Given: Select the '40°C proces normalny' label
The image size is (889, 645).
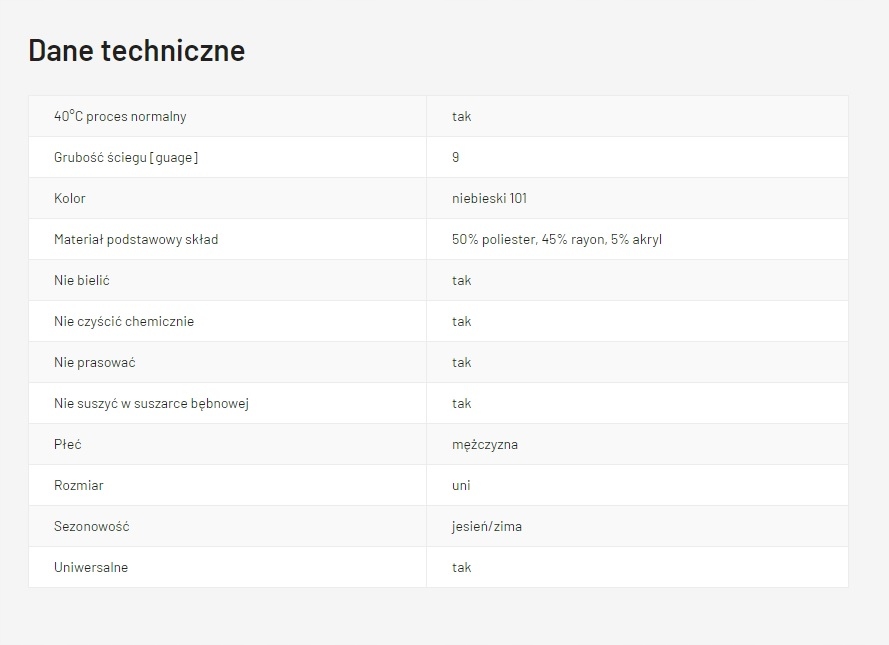Looking at the screenshot, I should pos(120,116).
